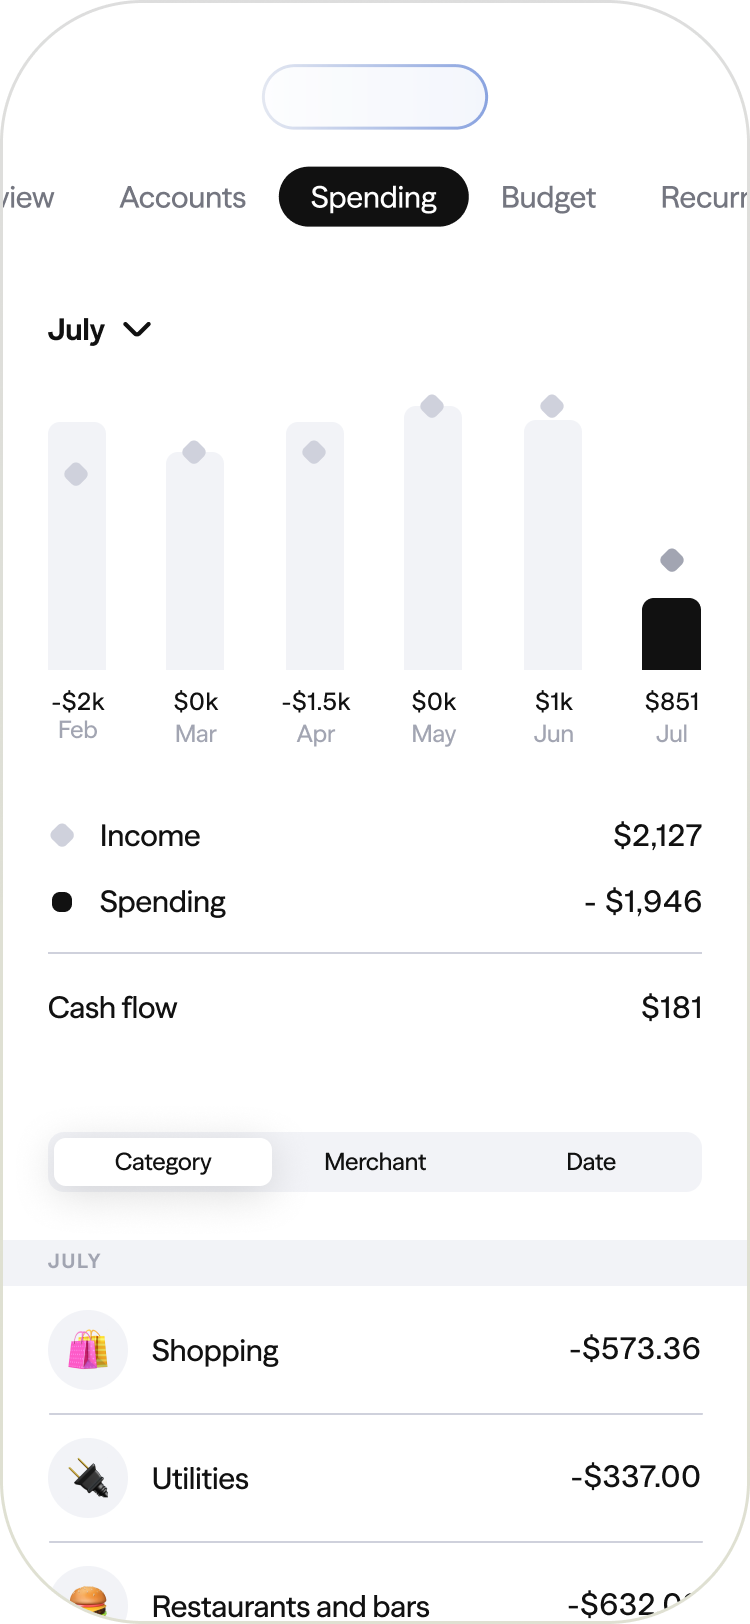Tap the diamond marker above the Jul bar
Viewport: 750px width, 1624px height.
672,560
